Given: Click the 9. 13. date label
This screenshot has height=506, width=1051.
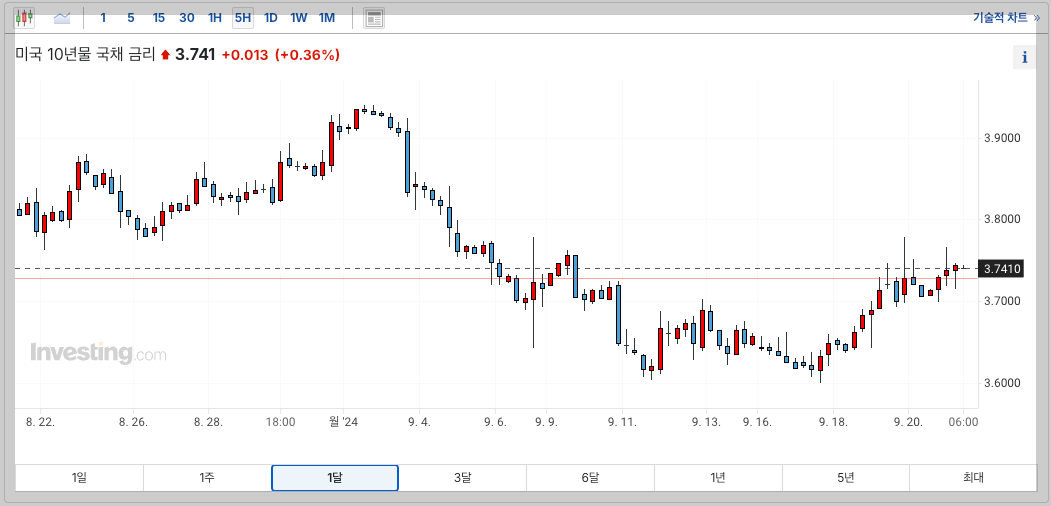Looking at the screenshot, I should [706, 423].
